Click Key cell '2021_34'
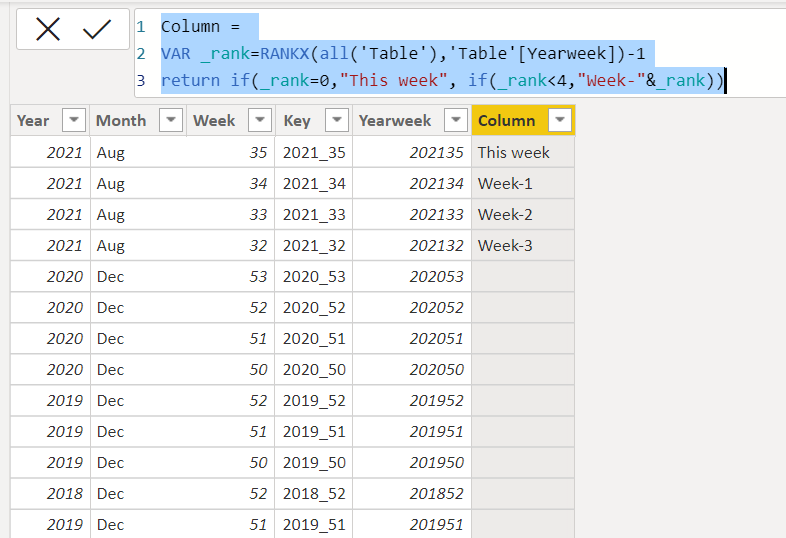Image resolution: width=786 pixels, height=538 pixels. pos(314,184)
